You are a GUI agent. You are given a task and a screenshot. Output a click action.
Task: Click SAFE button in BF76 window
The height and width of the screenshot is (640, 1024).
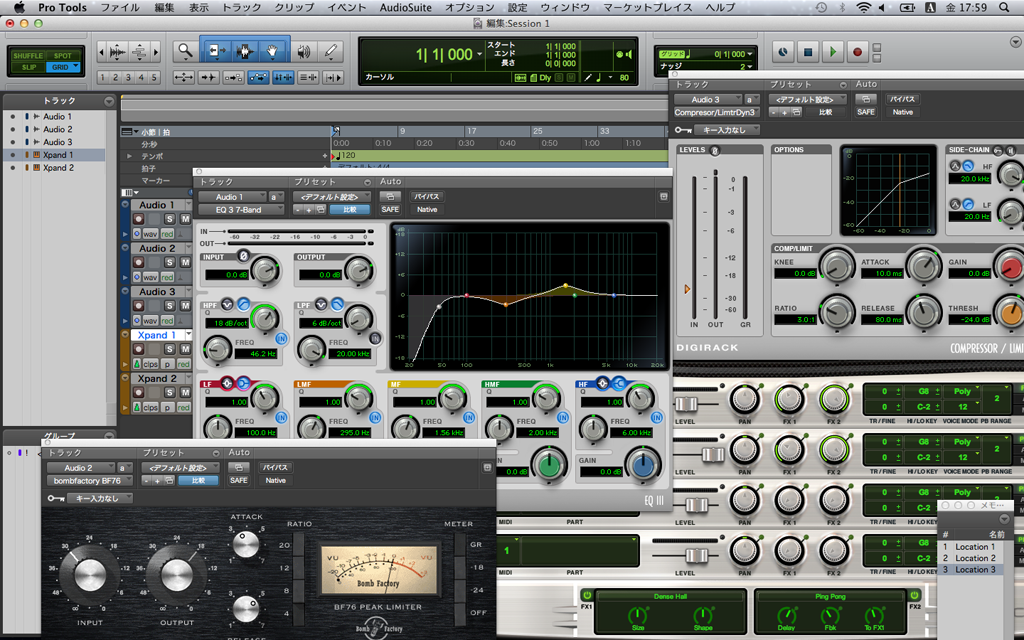(x=238, y=481)
